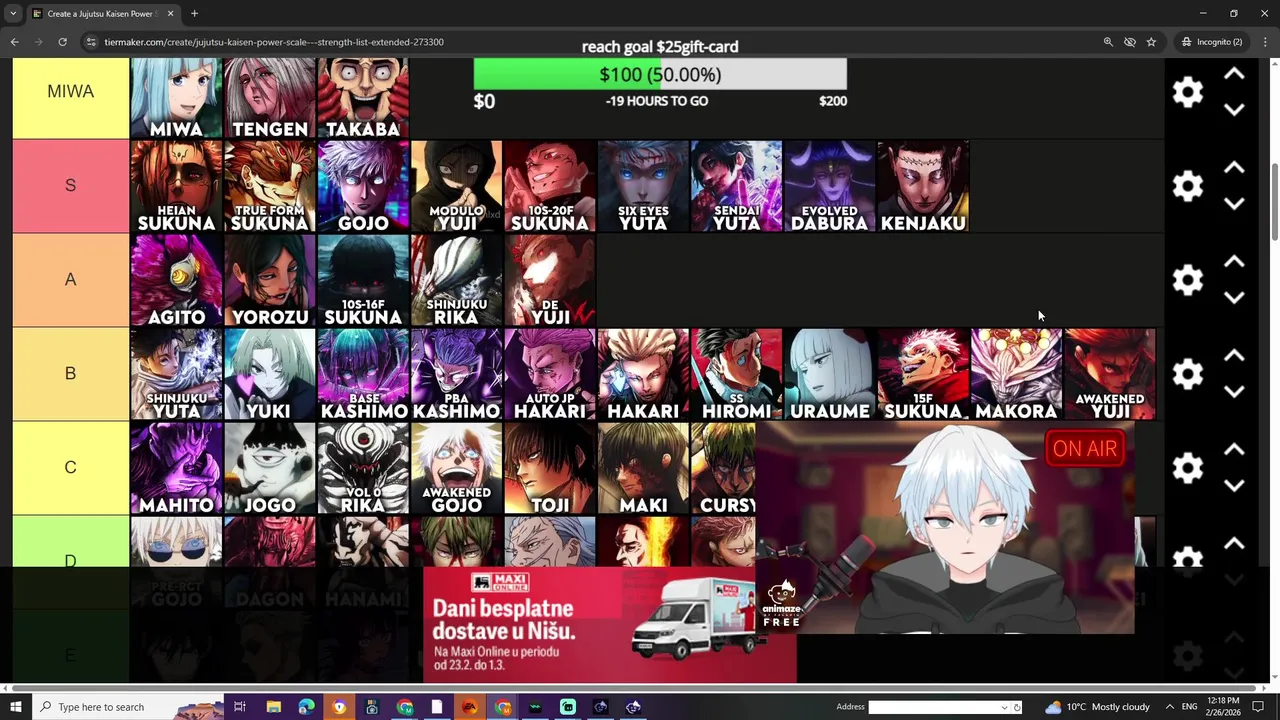Pick the Gojo thumbnail in S tier
The image size is (1280, 720).
point(363,186)
